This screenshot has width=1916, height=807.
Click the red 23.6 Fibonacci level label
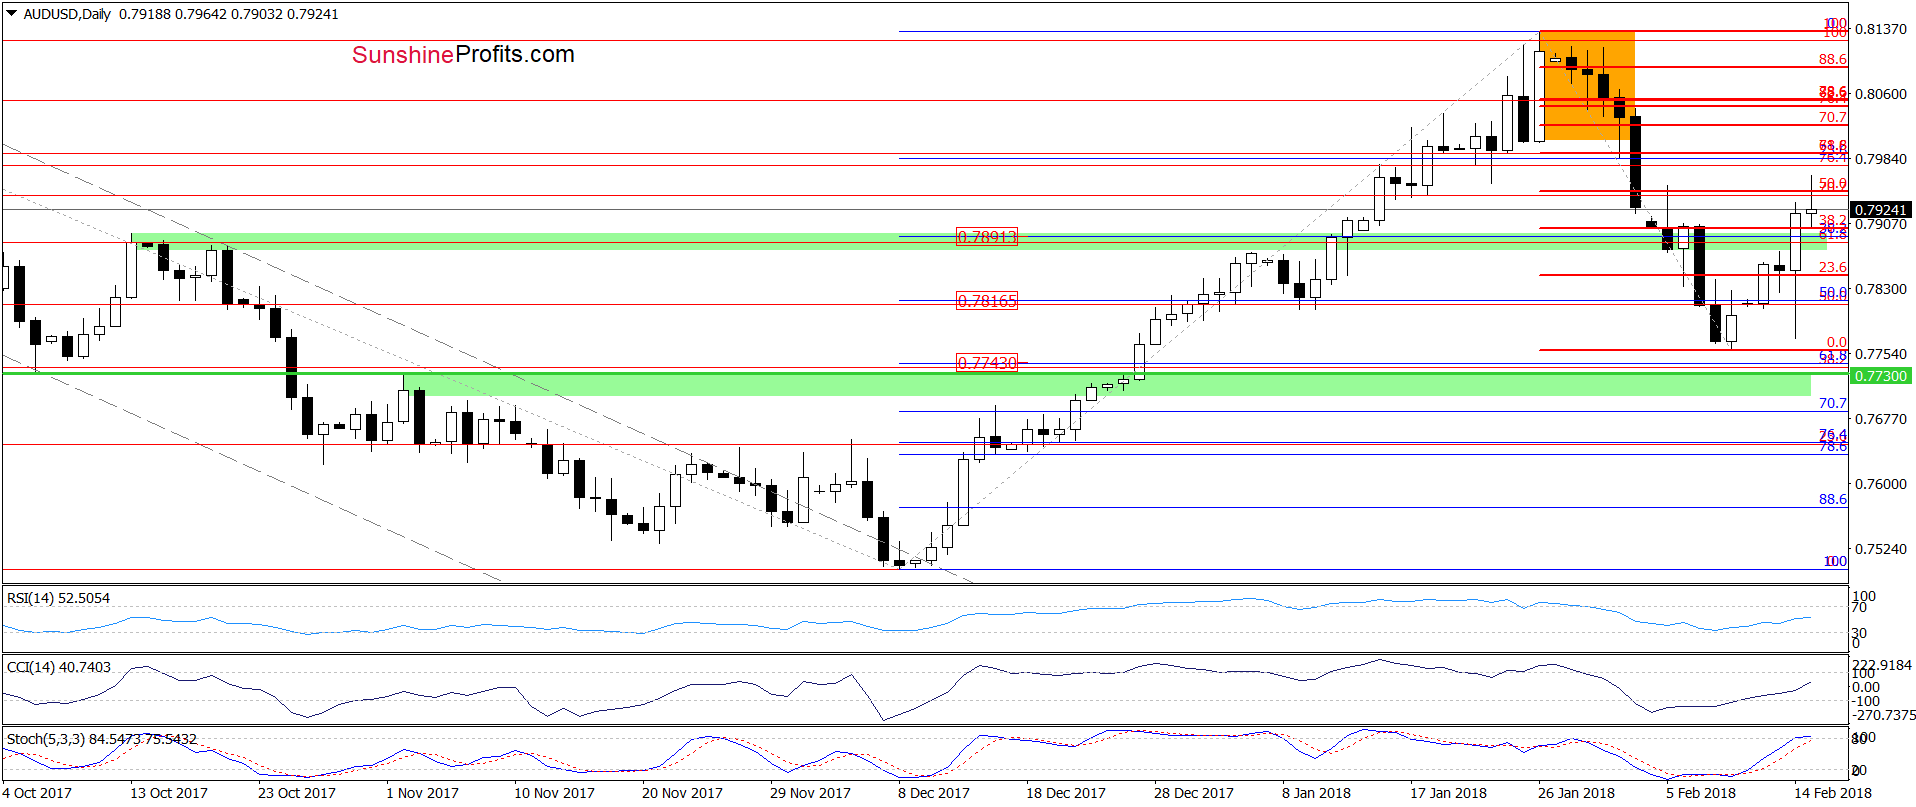tap(1833, 267)
